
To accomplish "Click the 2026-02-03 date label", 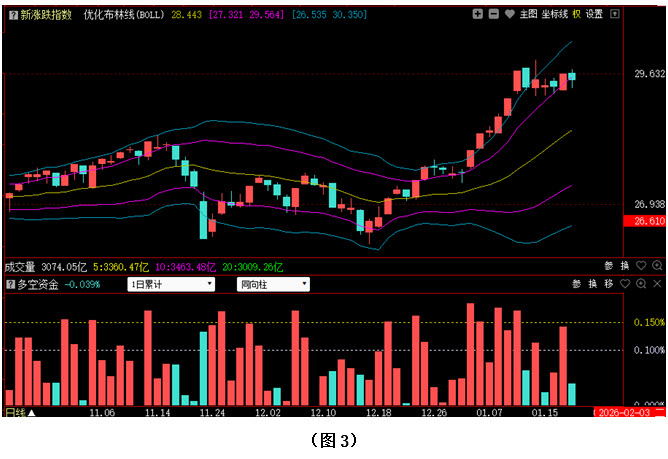I will coord(628,412).
